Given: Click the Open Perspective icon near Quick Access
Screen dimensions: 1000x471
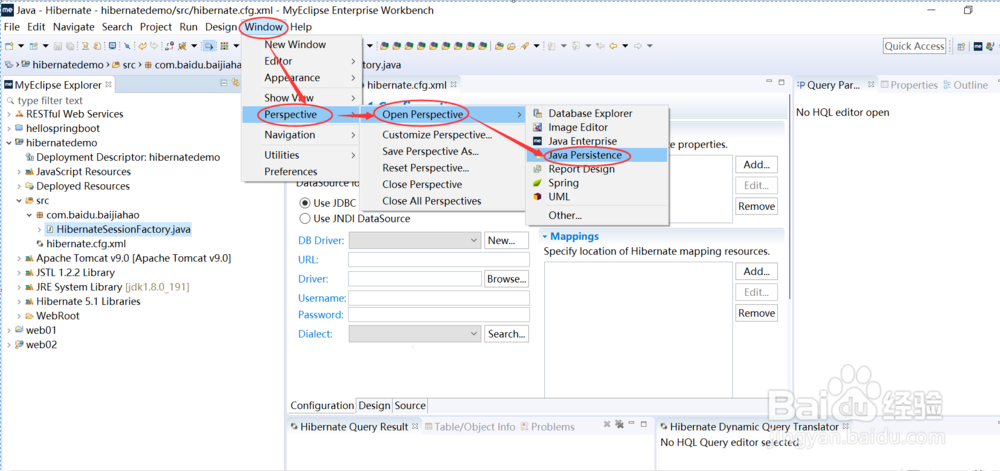Looking at the screenshot, I should click(x=961, y=47).
